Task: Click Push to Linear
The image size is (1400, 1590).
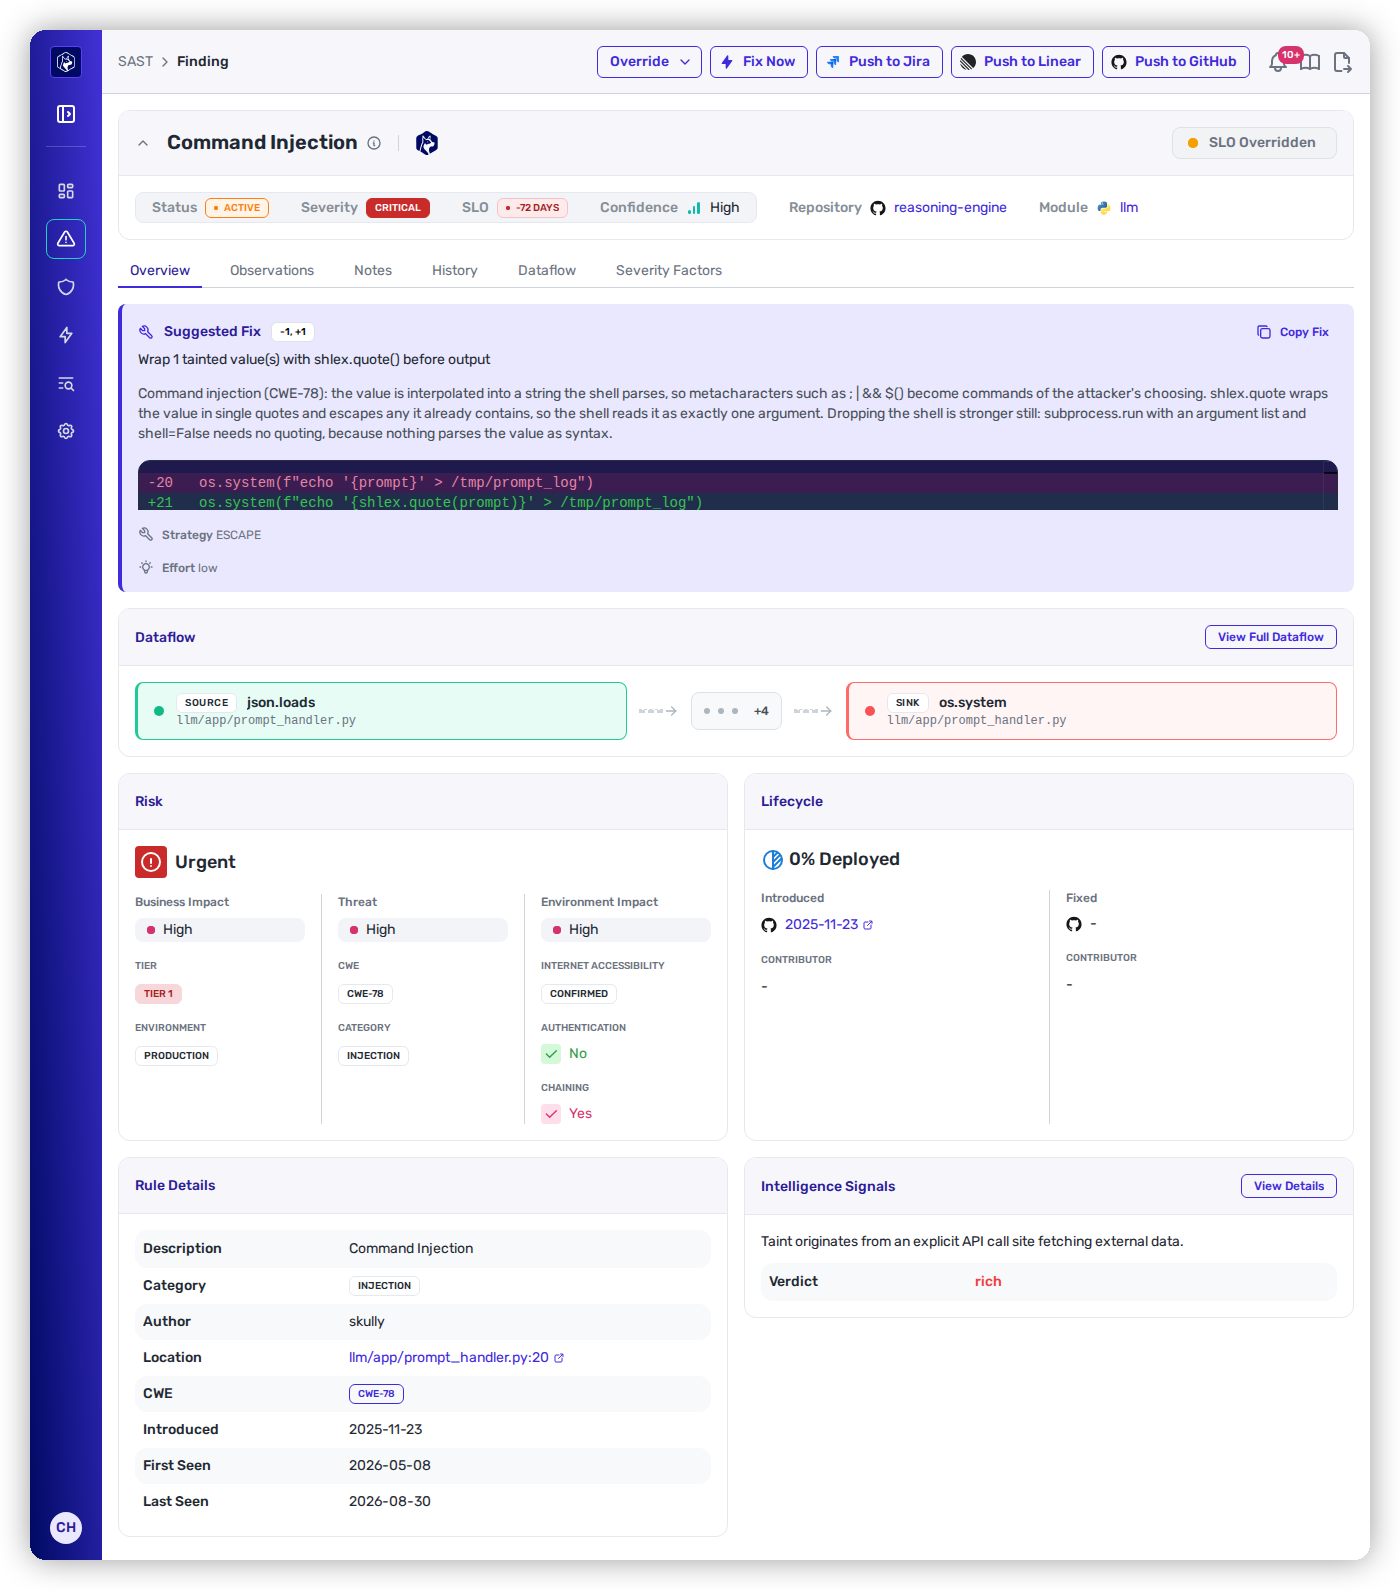Action: 1022,62
